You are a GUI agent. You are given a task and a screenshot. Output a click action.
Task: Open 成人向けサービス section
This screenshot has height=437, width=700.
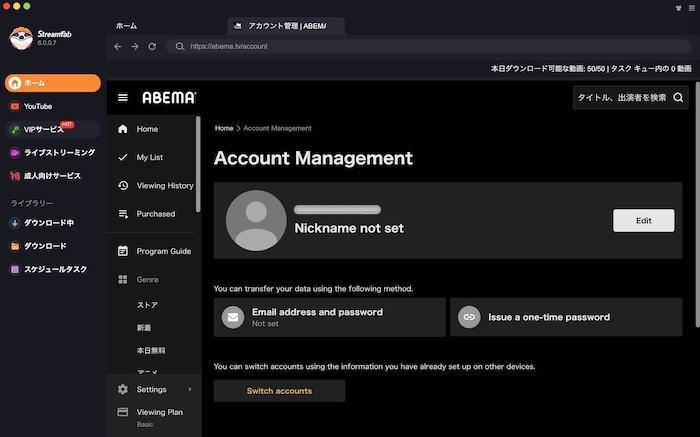(x=53, y=176)
